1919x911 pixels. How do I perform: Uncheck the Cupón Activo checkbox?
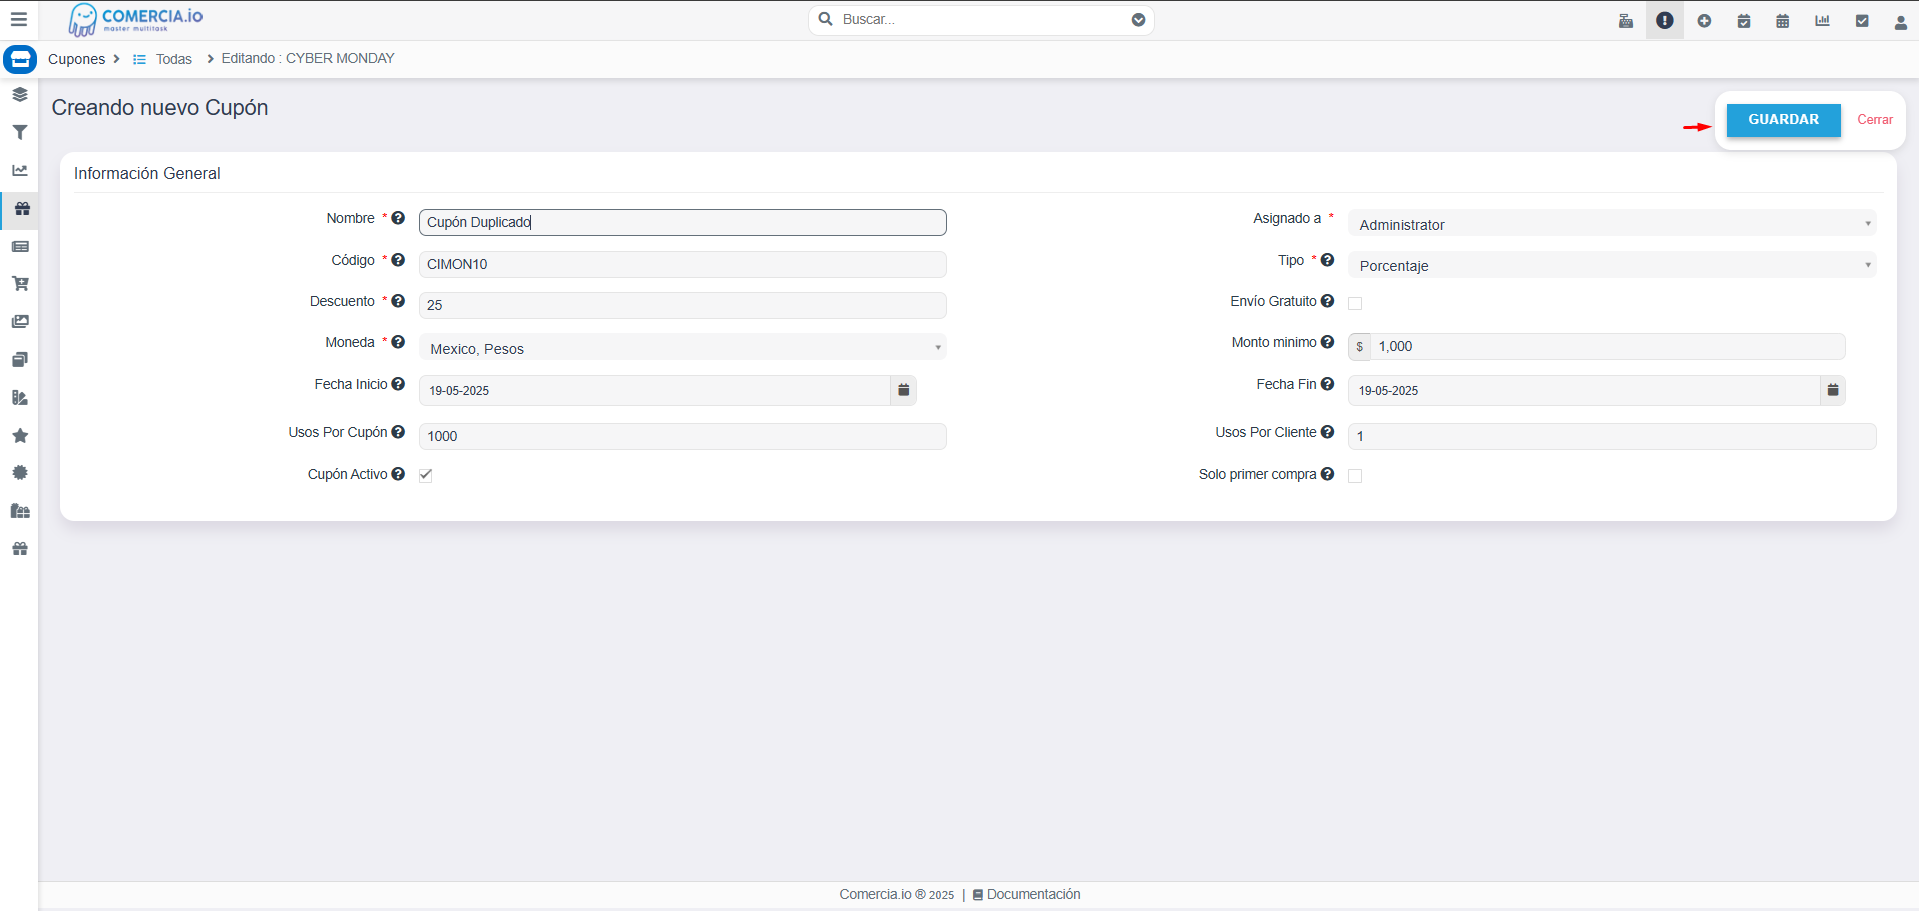(426, 475)
